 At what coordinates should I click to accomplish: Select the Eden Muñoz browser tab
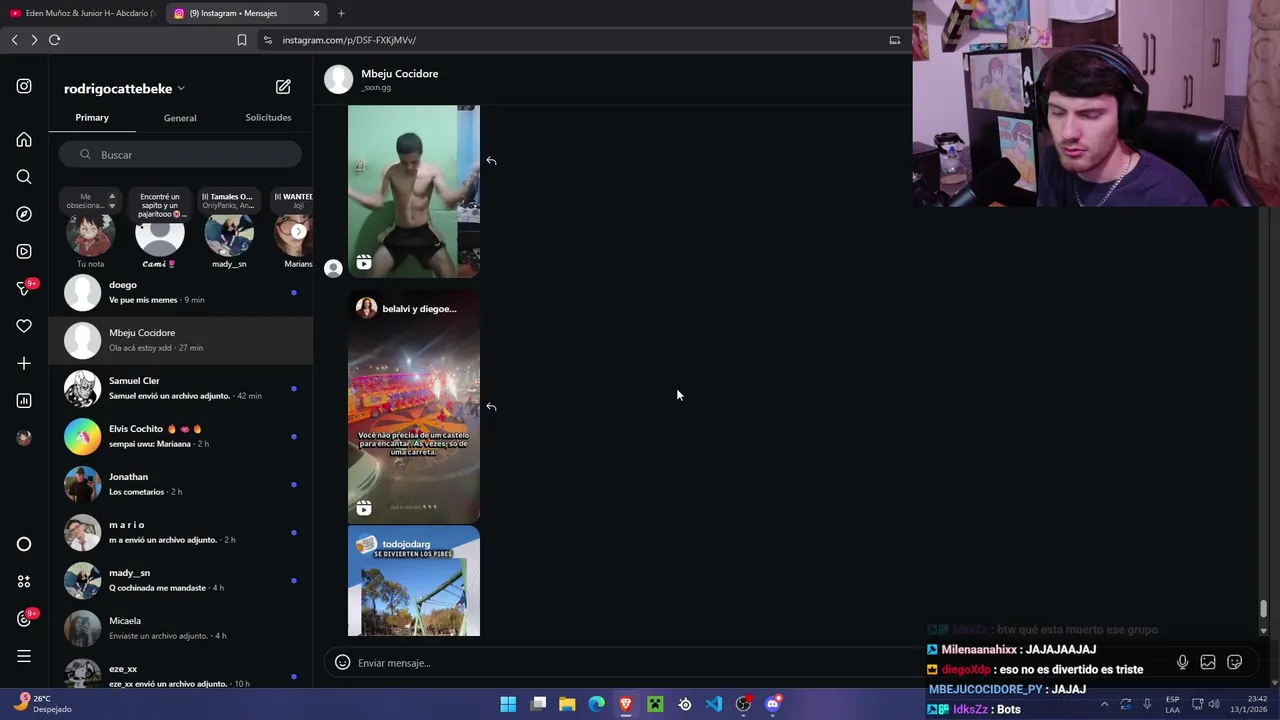click(82, 13)
